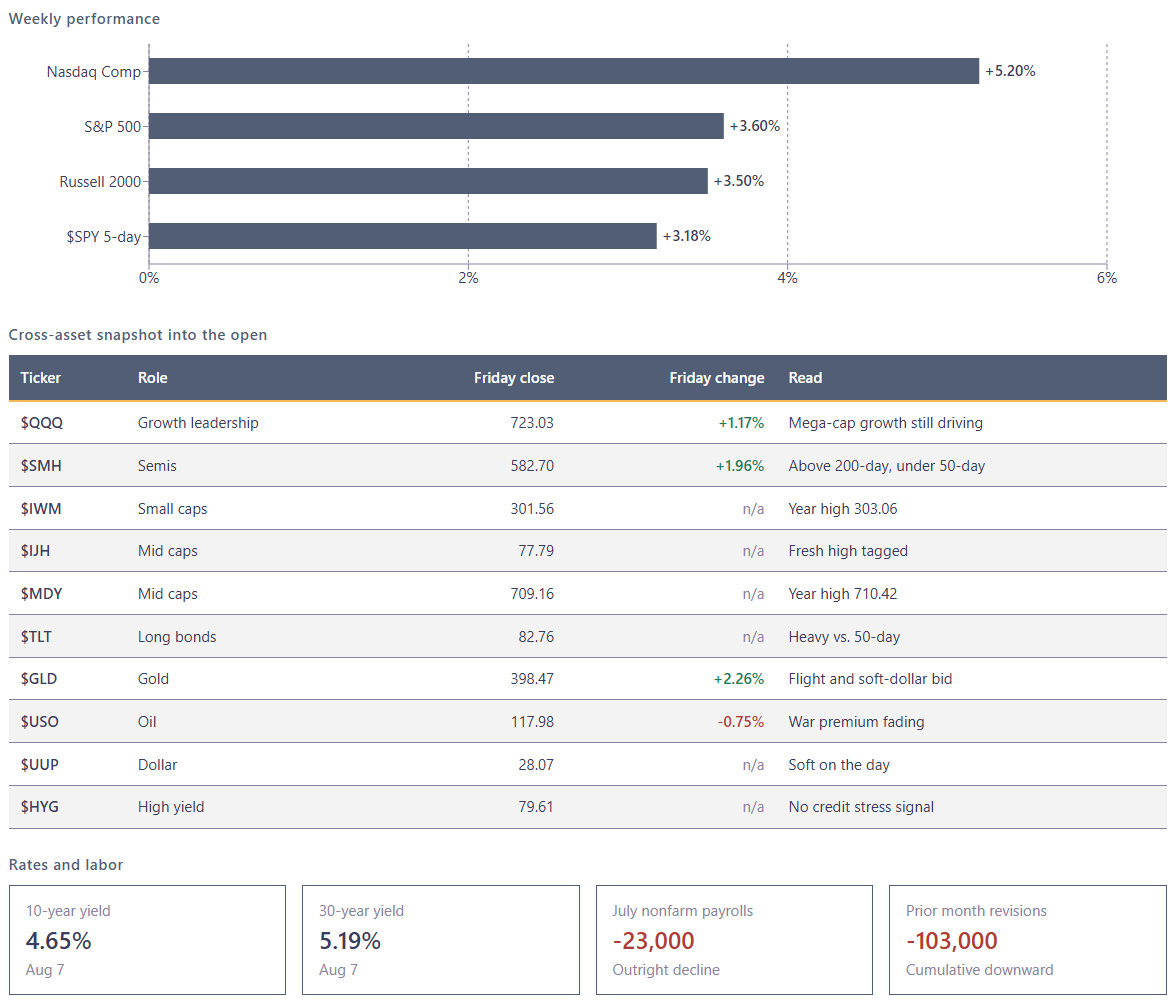Click the 582.70 Friday close value
1176x1004 pixels.
click(x=532, y=466)
